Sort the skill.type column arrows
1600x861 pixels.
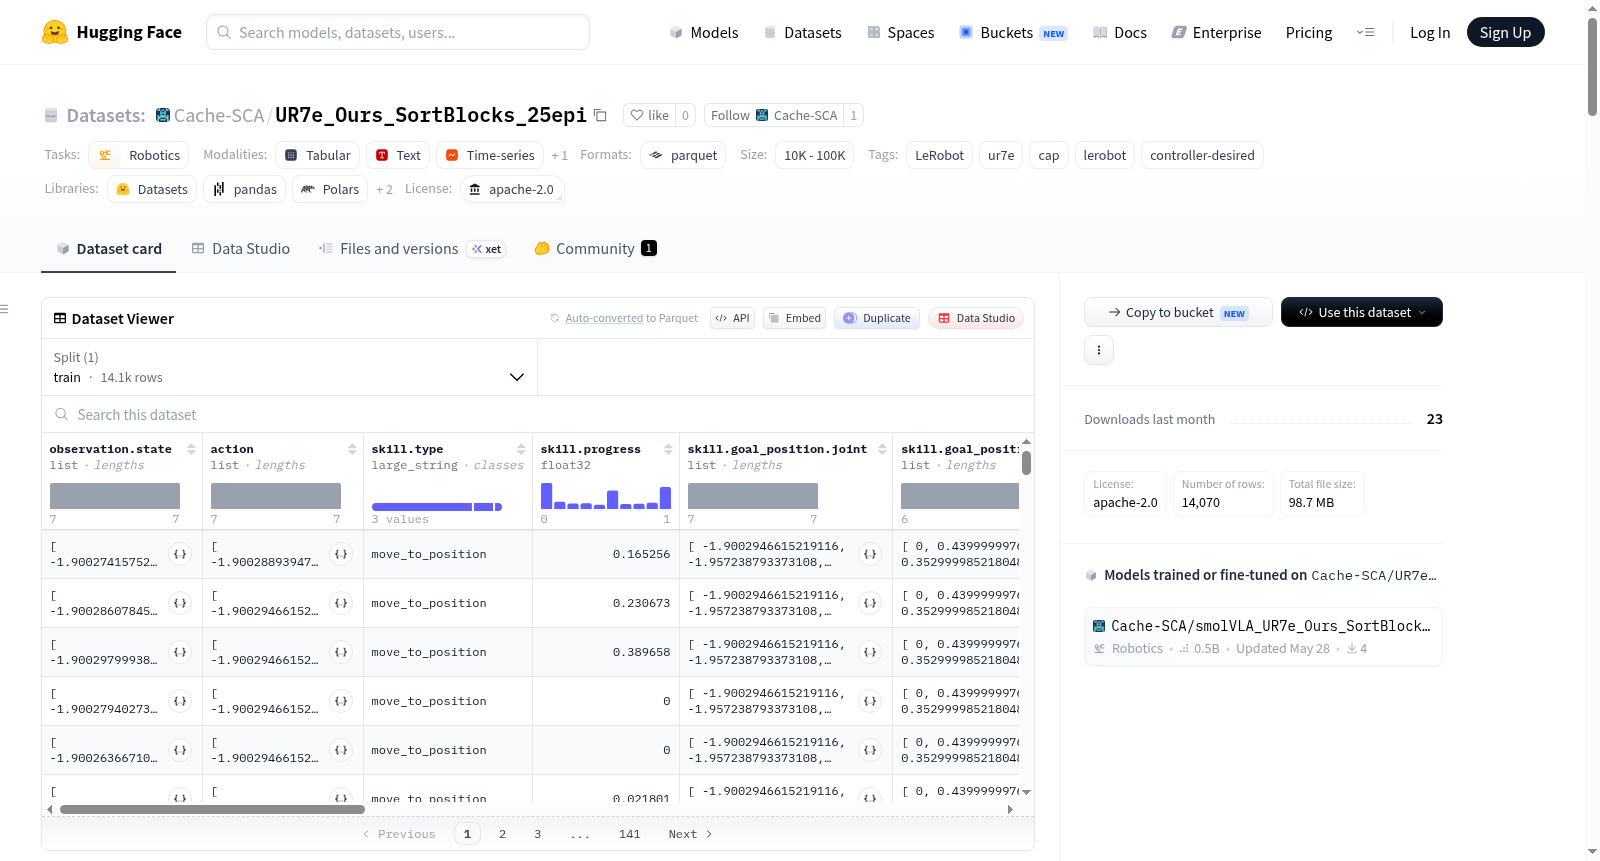point(521,449)
